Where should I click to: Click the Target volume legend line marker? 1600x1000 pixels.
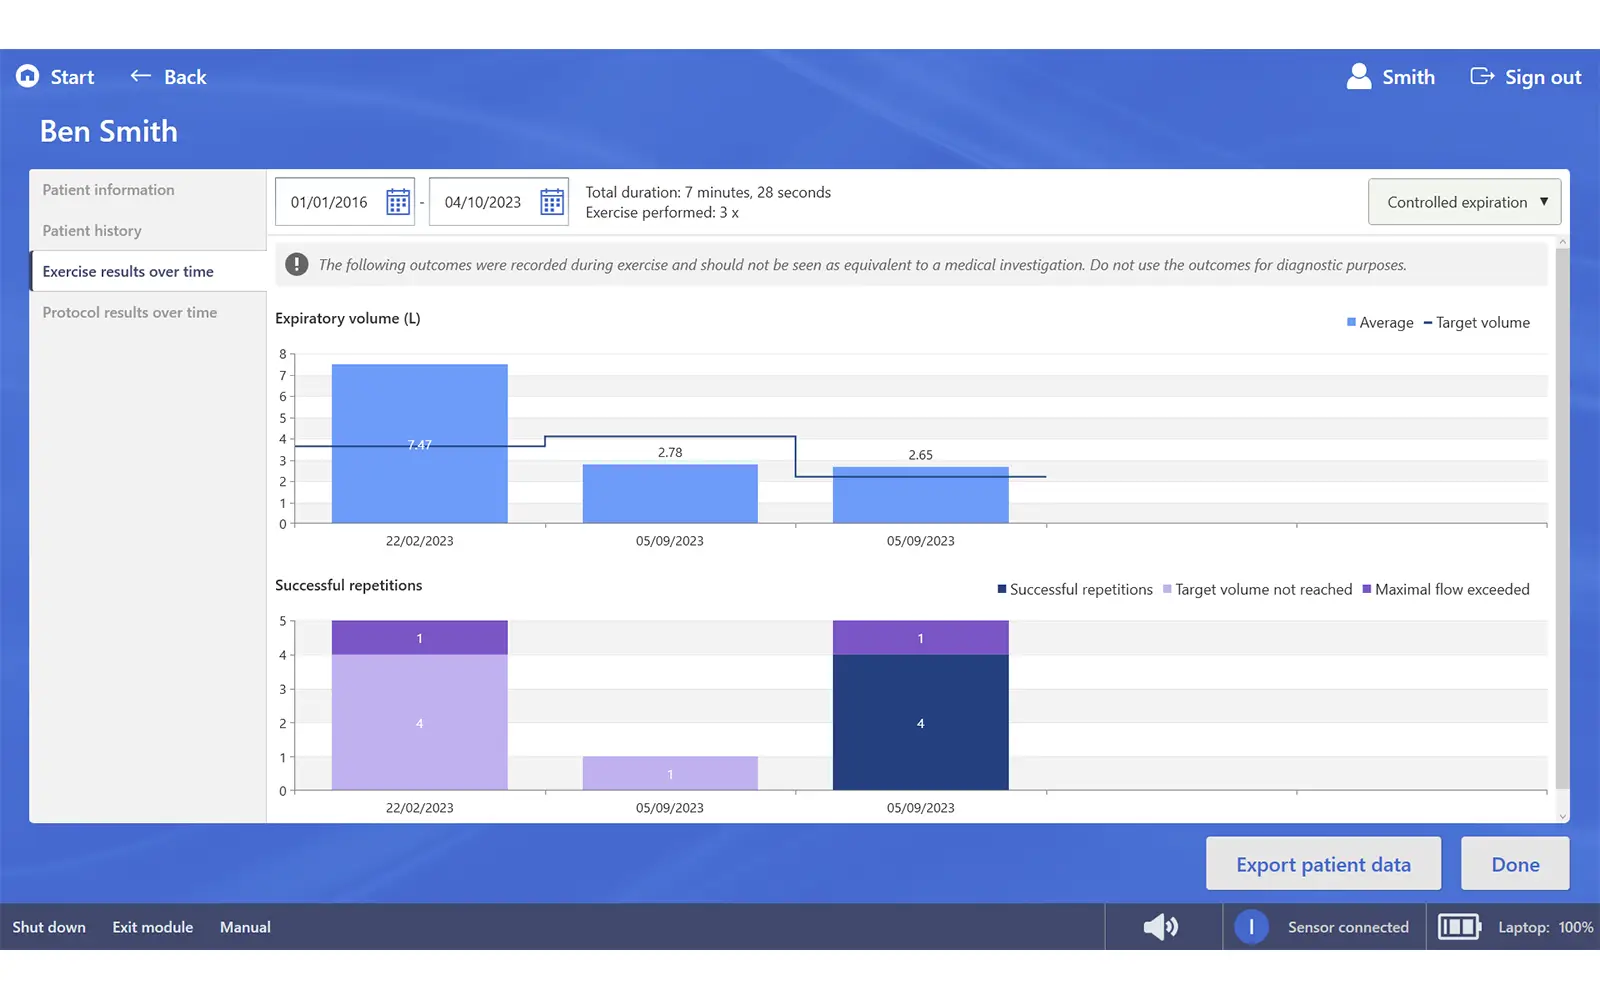(1428, 322)
